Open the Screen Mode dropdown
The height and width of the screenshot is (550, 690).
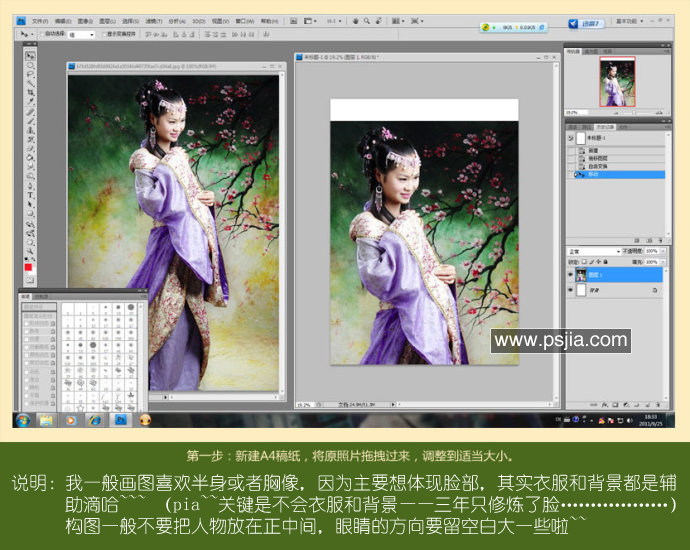(x=417, y=21)
